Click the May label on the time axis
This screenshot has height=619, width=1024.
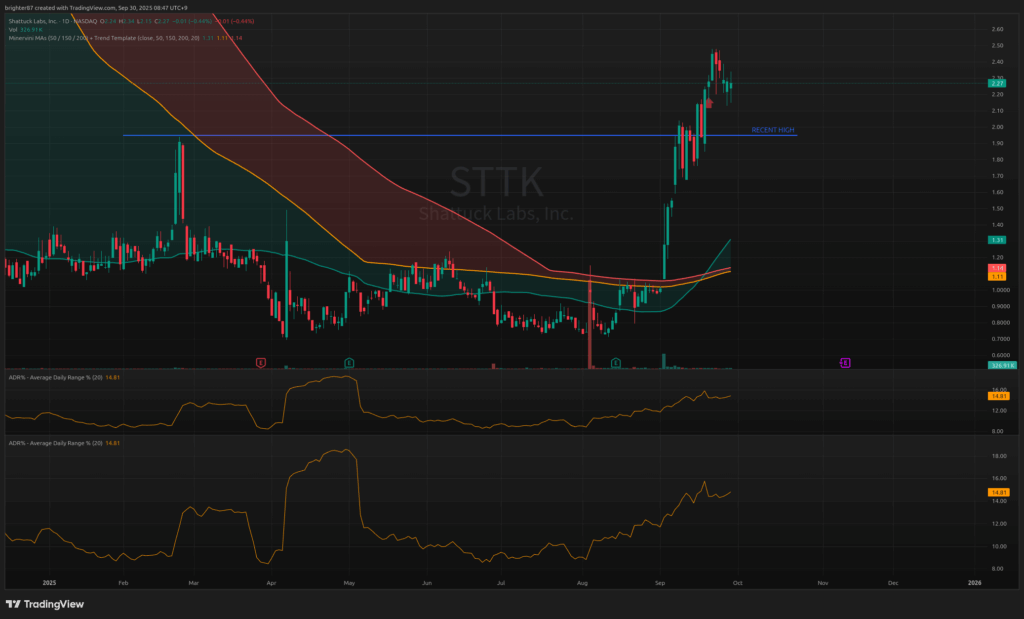click(349, 582)
